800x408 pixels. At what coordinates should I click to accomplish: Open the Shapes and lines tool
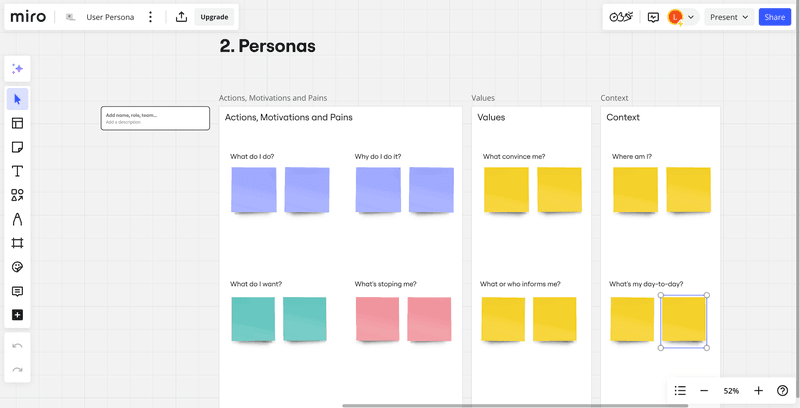tap(17, 195)
